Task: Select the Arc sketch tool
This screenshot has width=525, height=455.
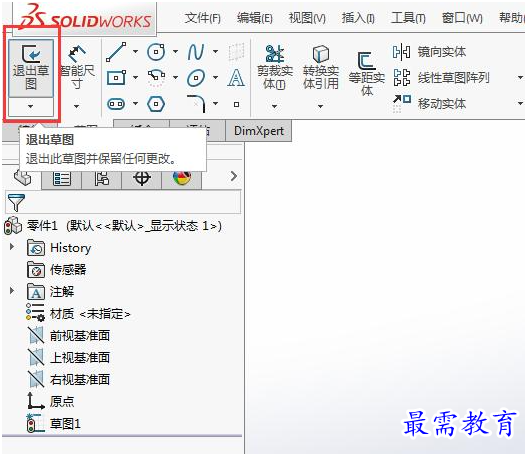Action: point(156,78)
